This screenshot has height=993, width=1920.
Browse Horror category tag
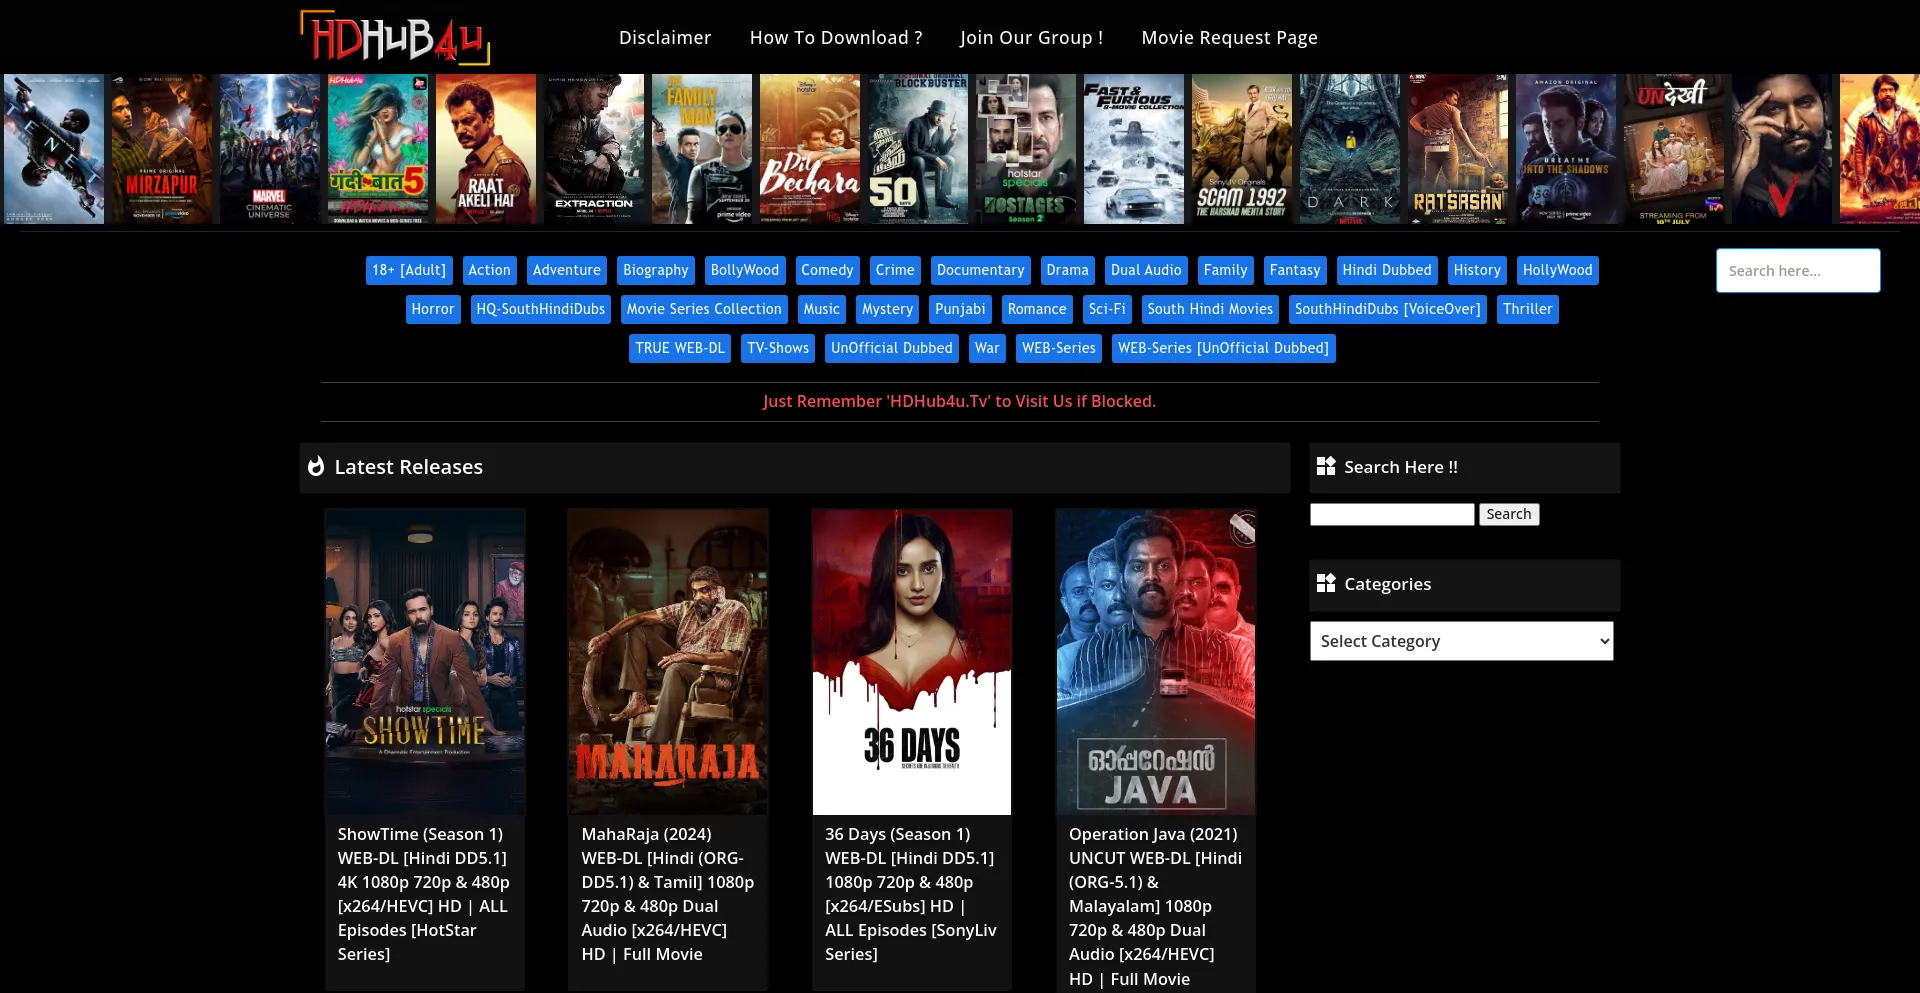click(433, 309)
